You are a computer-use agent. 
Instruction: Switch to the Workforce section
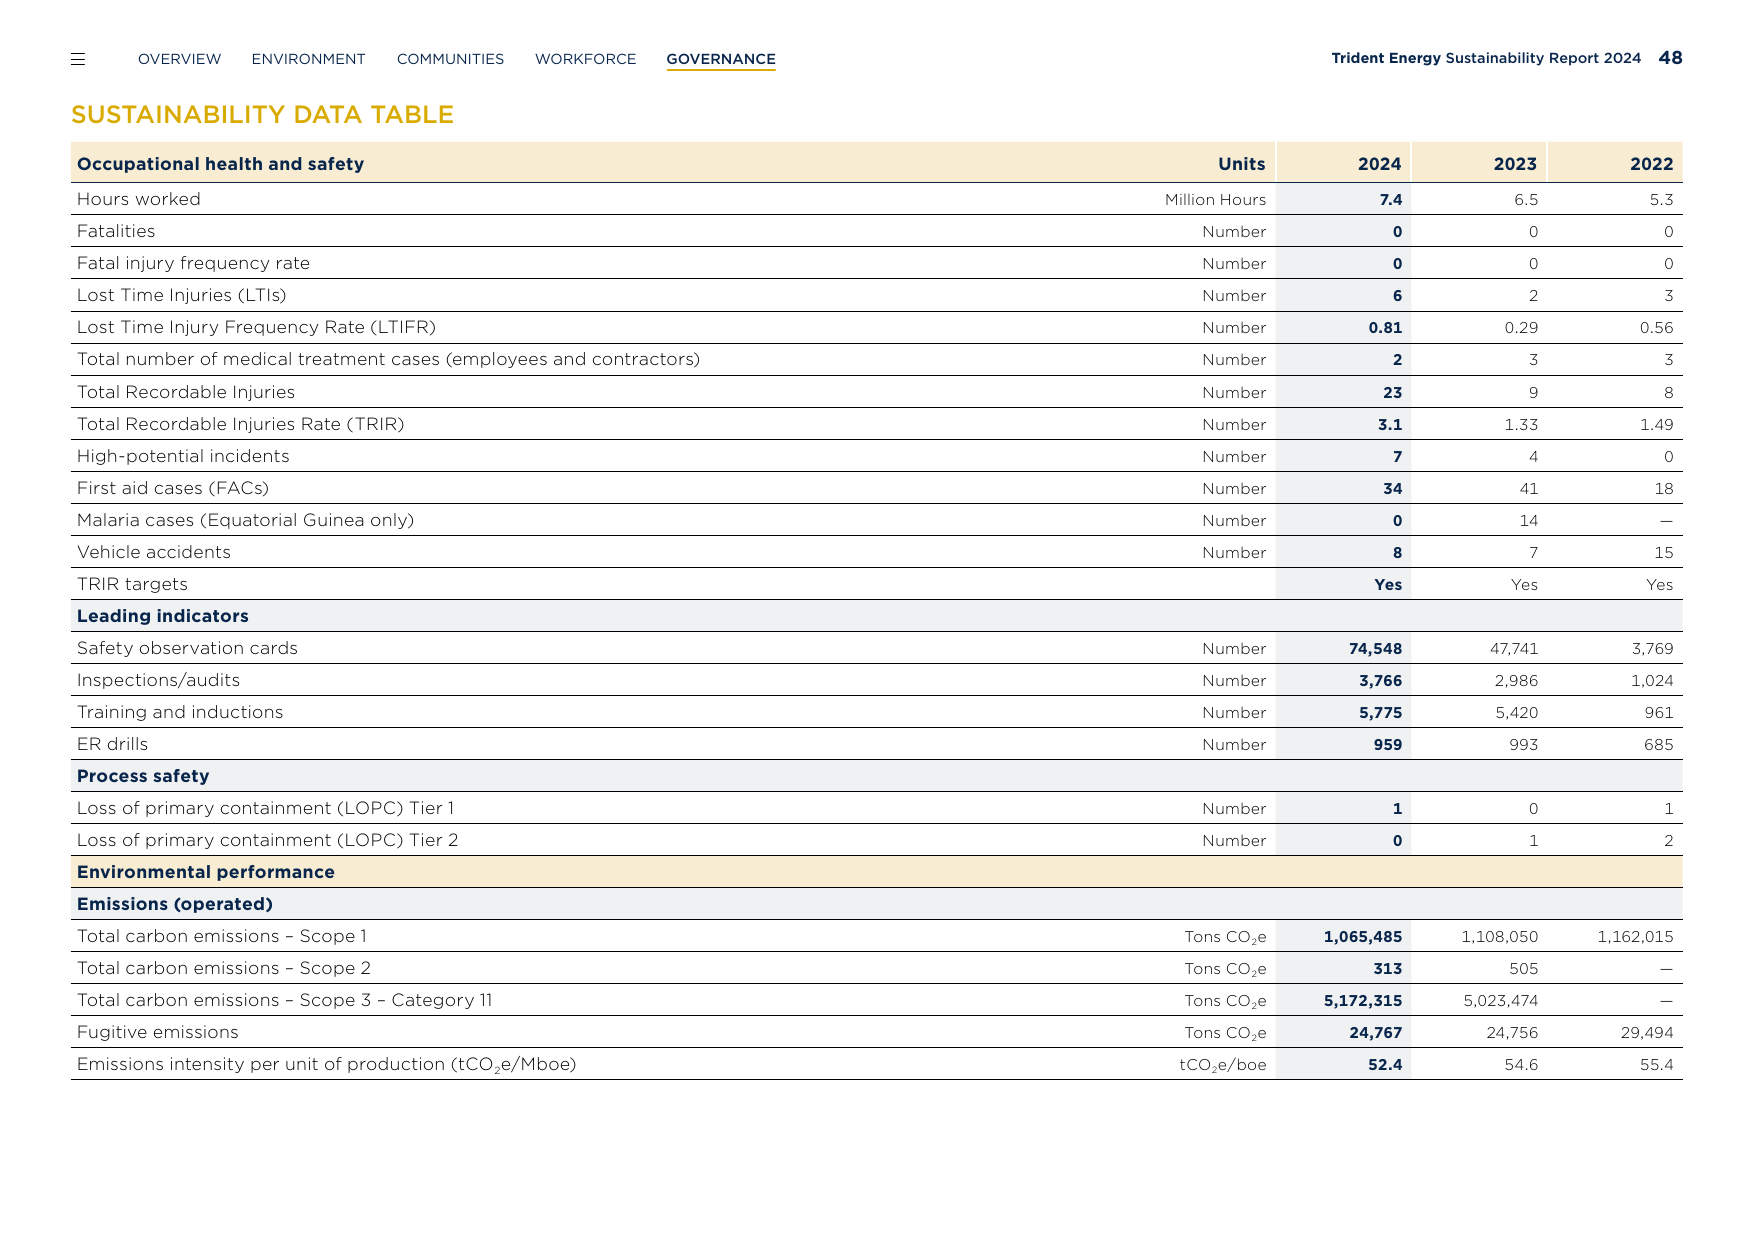(x=585, y=59)
